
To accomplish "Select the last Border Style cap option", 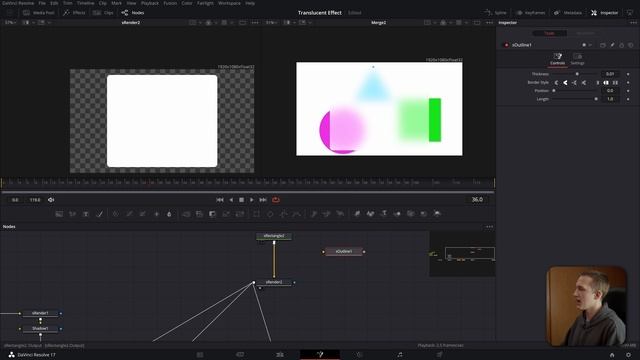I will click(615, 83).
